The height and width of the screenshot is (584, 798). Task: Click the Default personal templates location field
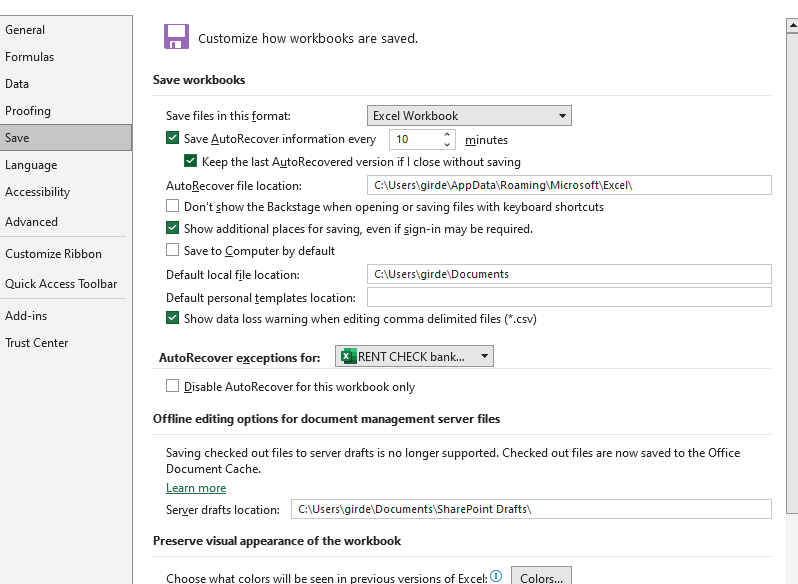[569, 297]
